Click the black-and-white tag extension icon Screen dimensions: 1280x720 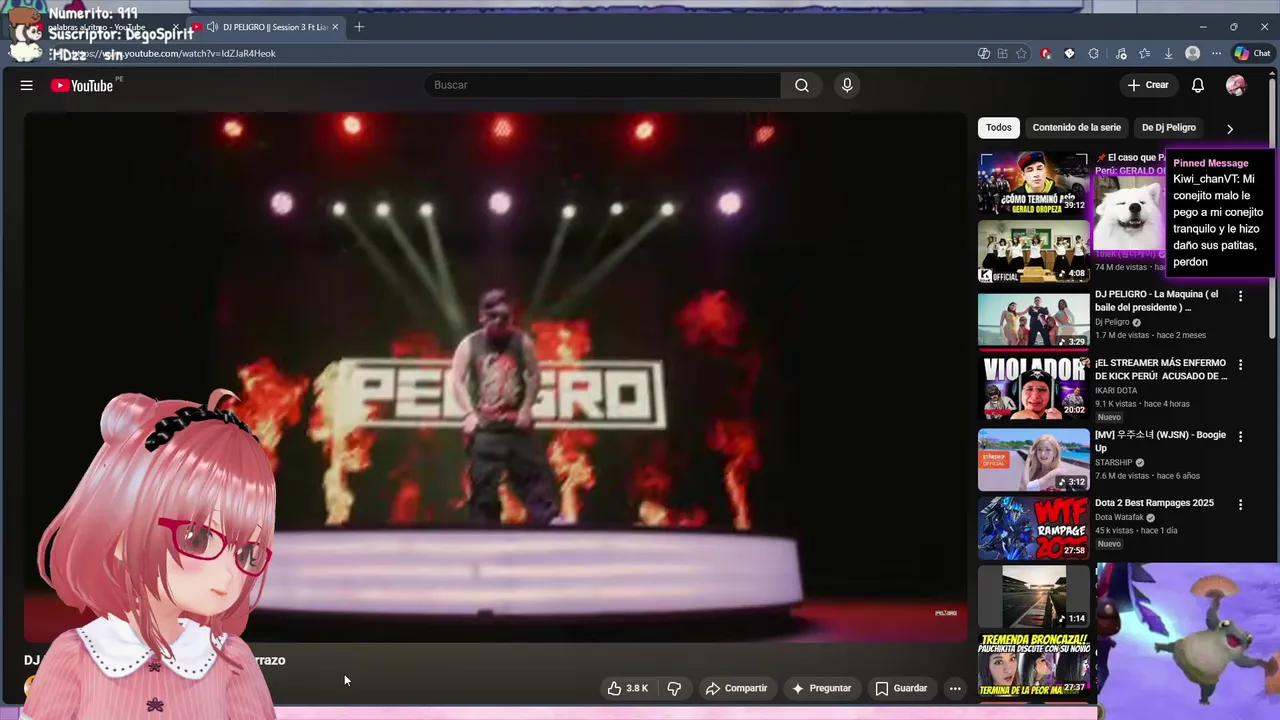(1069, 53)
